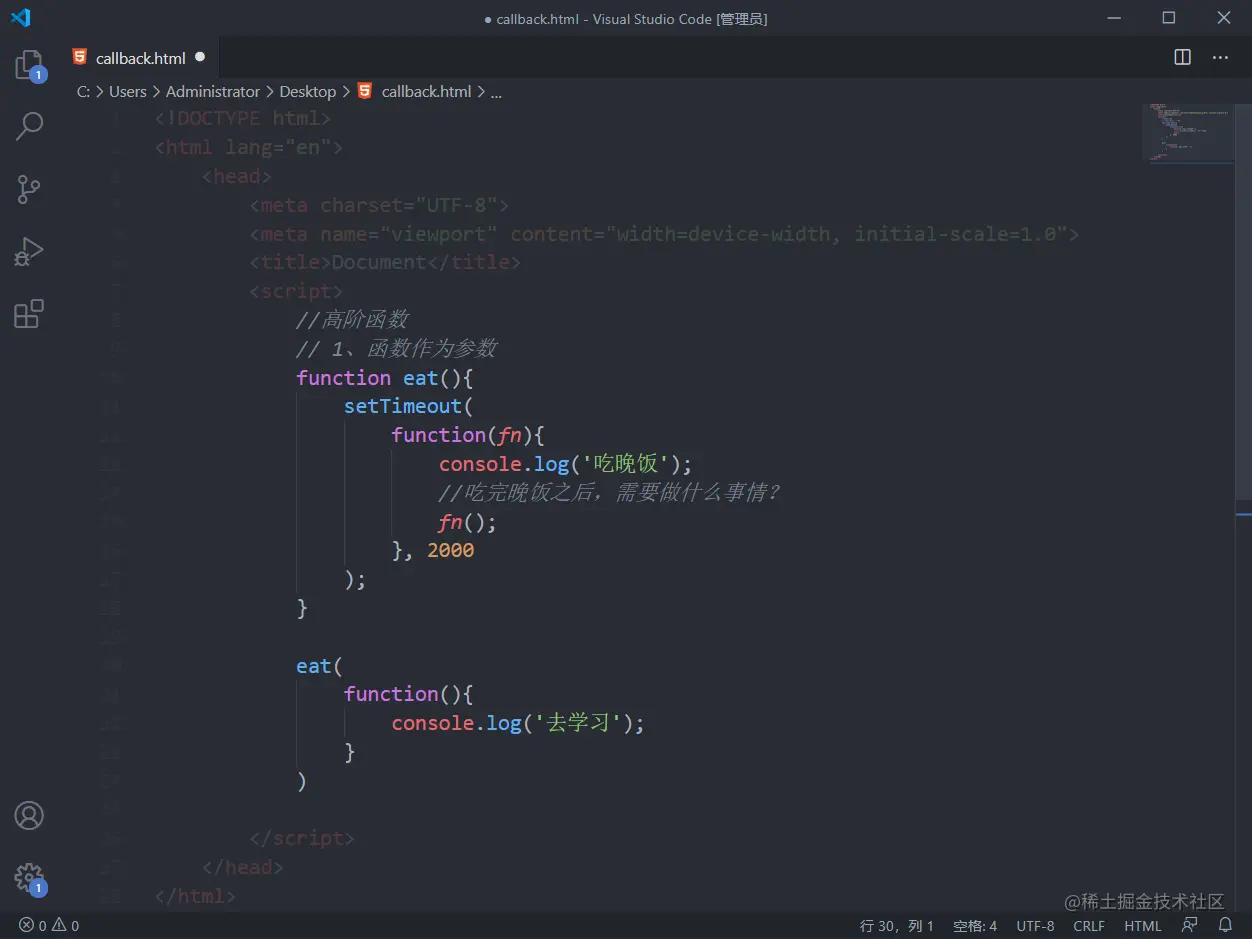Click the <html lang="en"> line
1252x939 pixels.
tap(249, 147)
